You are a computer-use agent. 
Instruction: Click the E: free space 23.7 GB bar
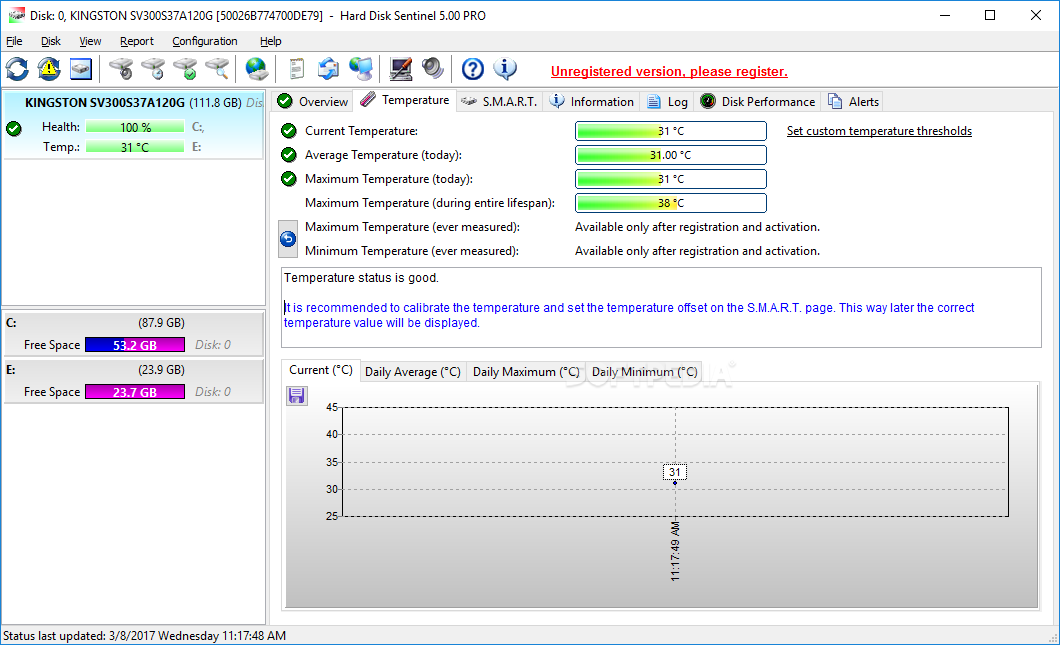(135, 392)
